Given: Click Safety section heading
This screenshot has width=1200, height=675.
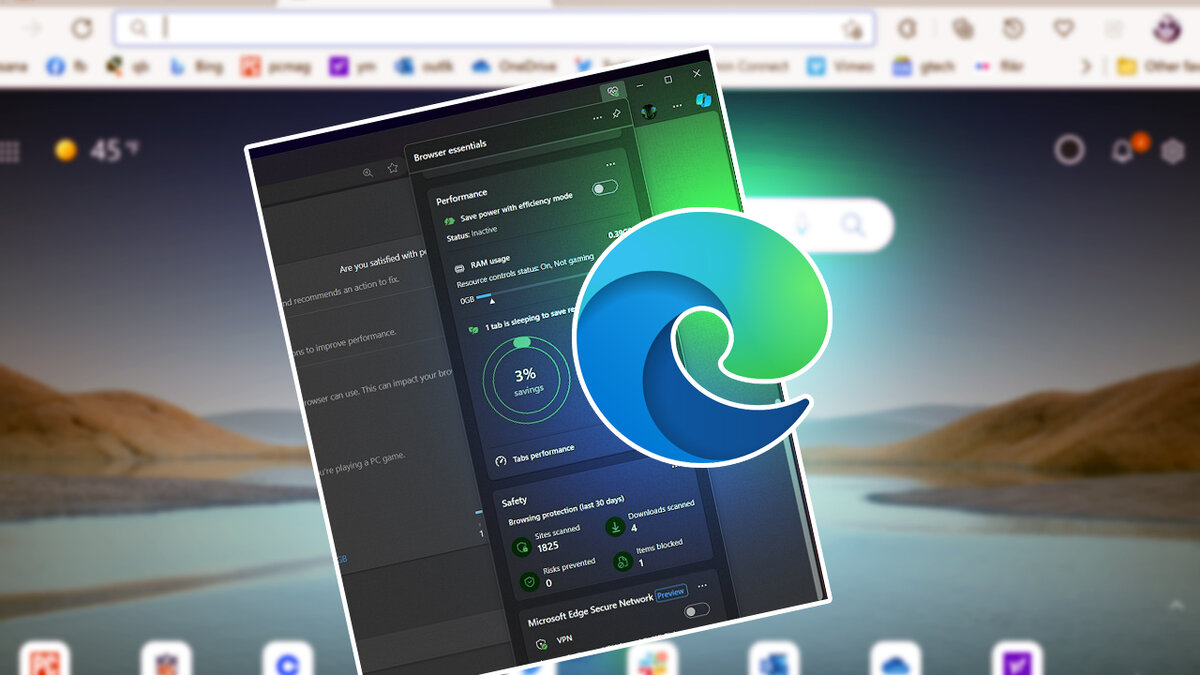Looking at the screenshot, I should point(514,500).
